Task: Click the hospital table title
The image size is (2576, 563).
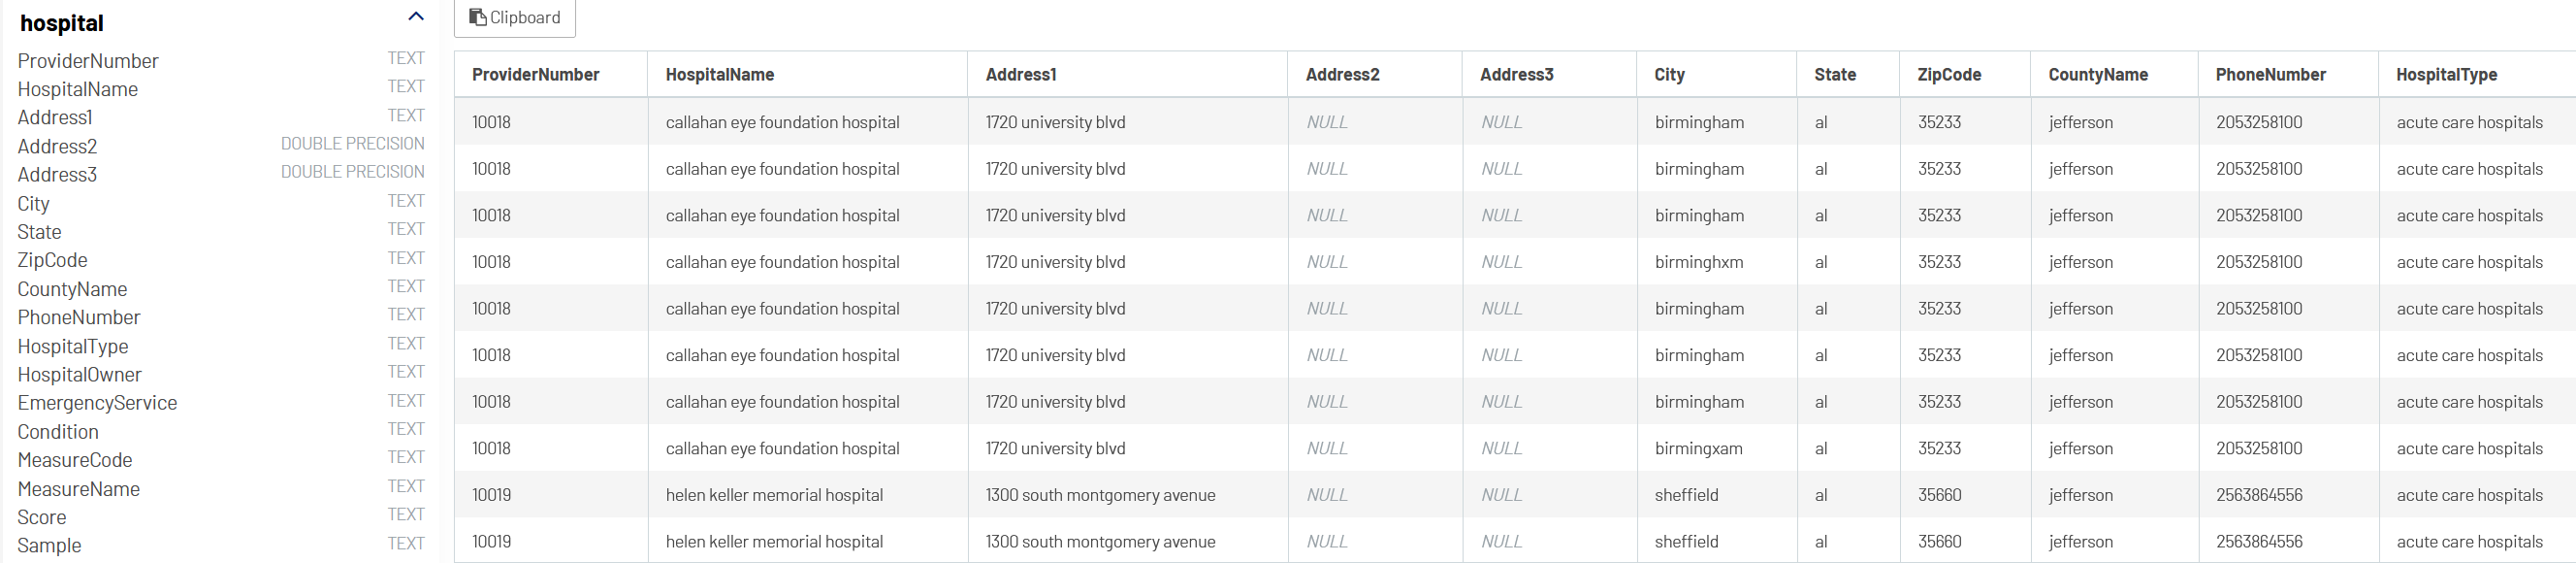Action: point(62,22)
